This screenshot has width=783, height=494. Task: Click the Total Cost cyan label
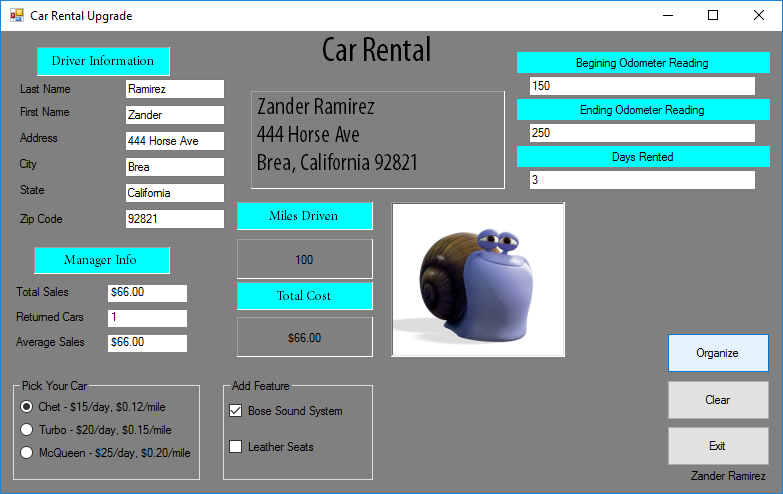305,296
